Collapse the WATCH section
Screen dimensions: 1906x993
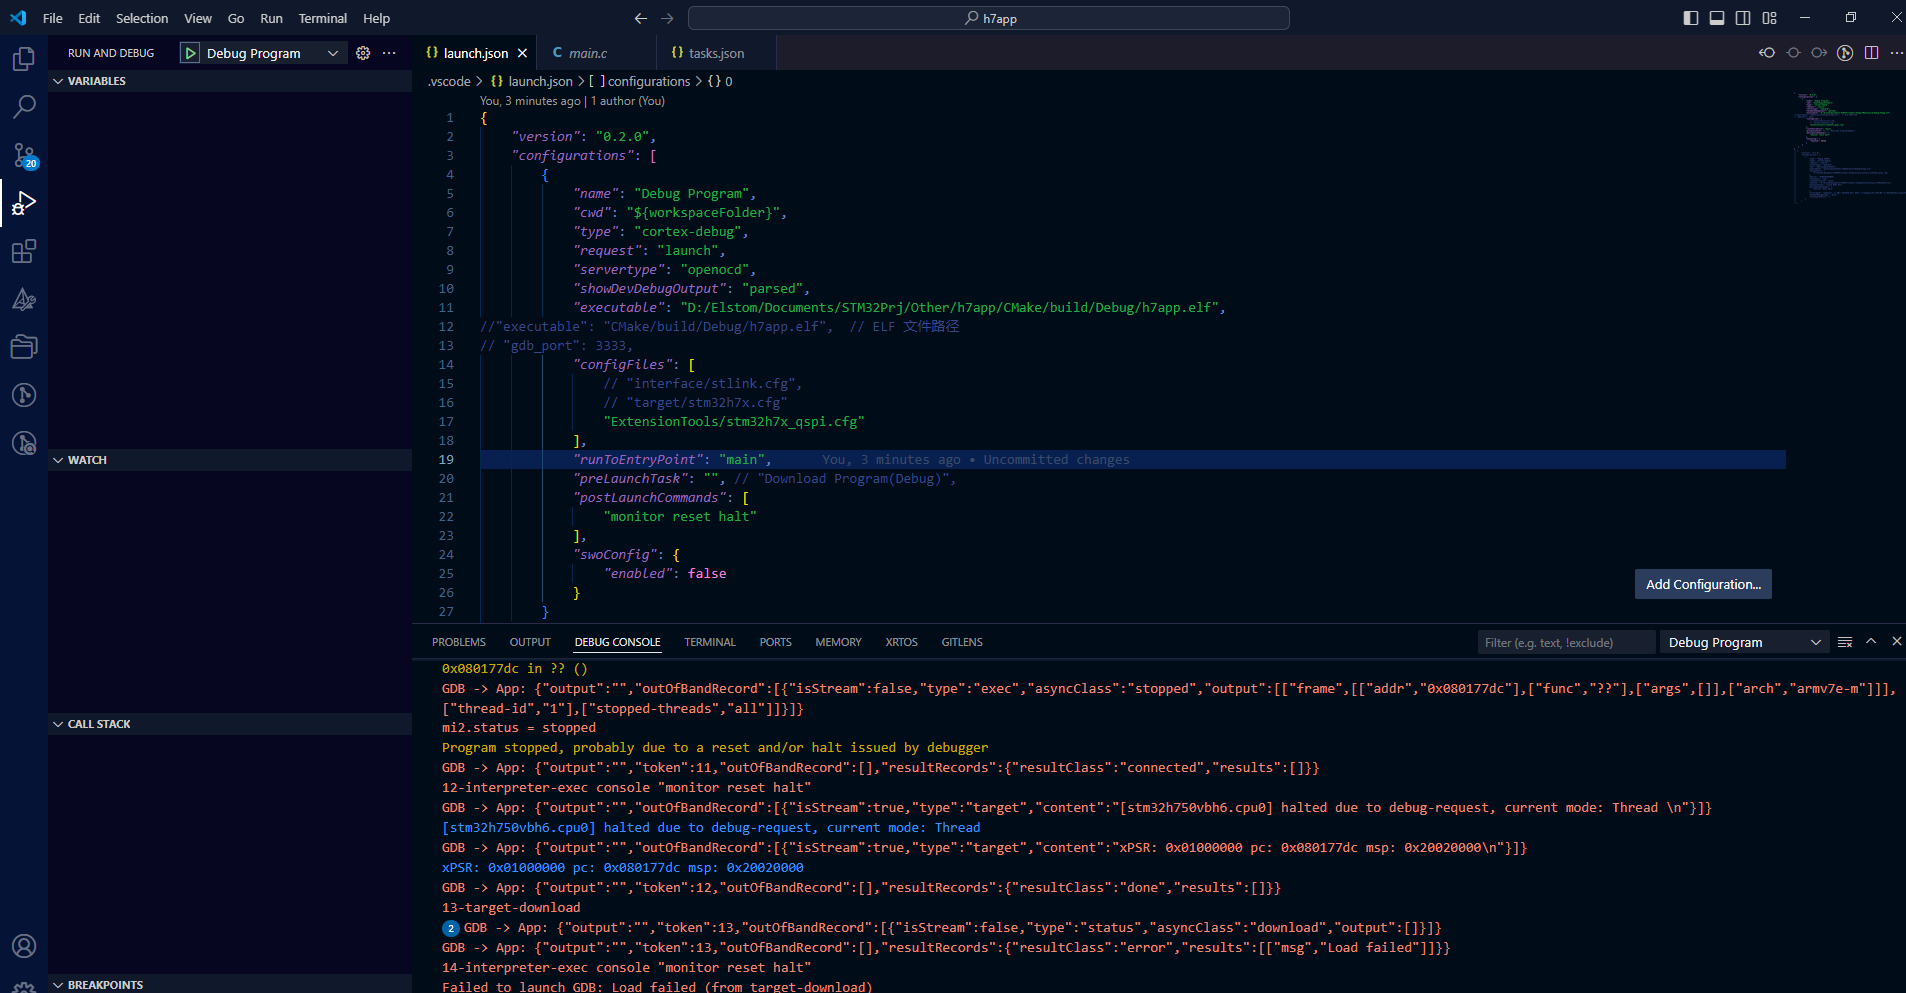tap(230, 460)
